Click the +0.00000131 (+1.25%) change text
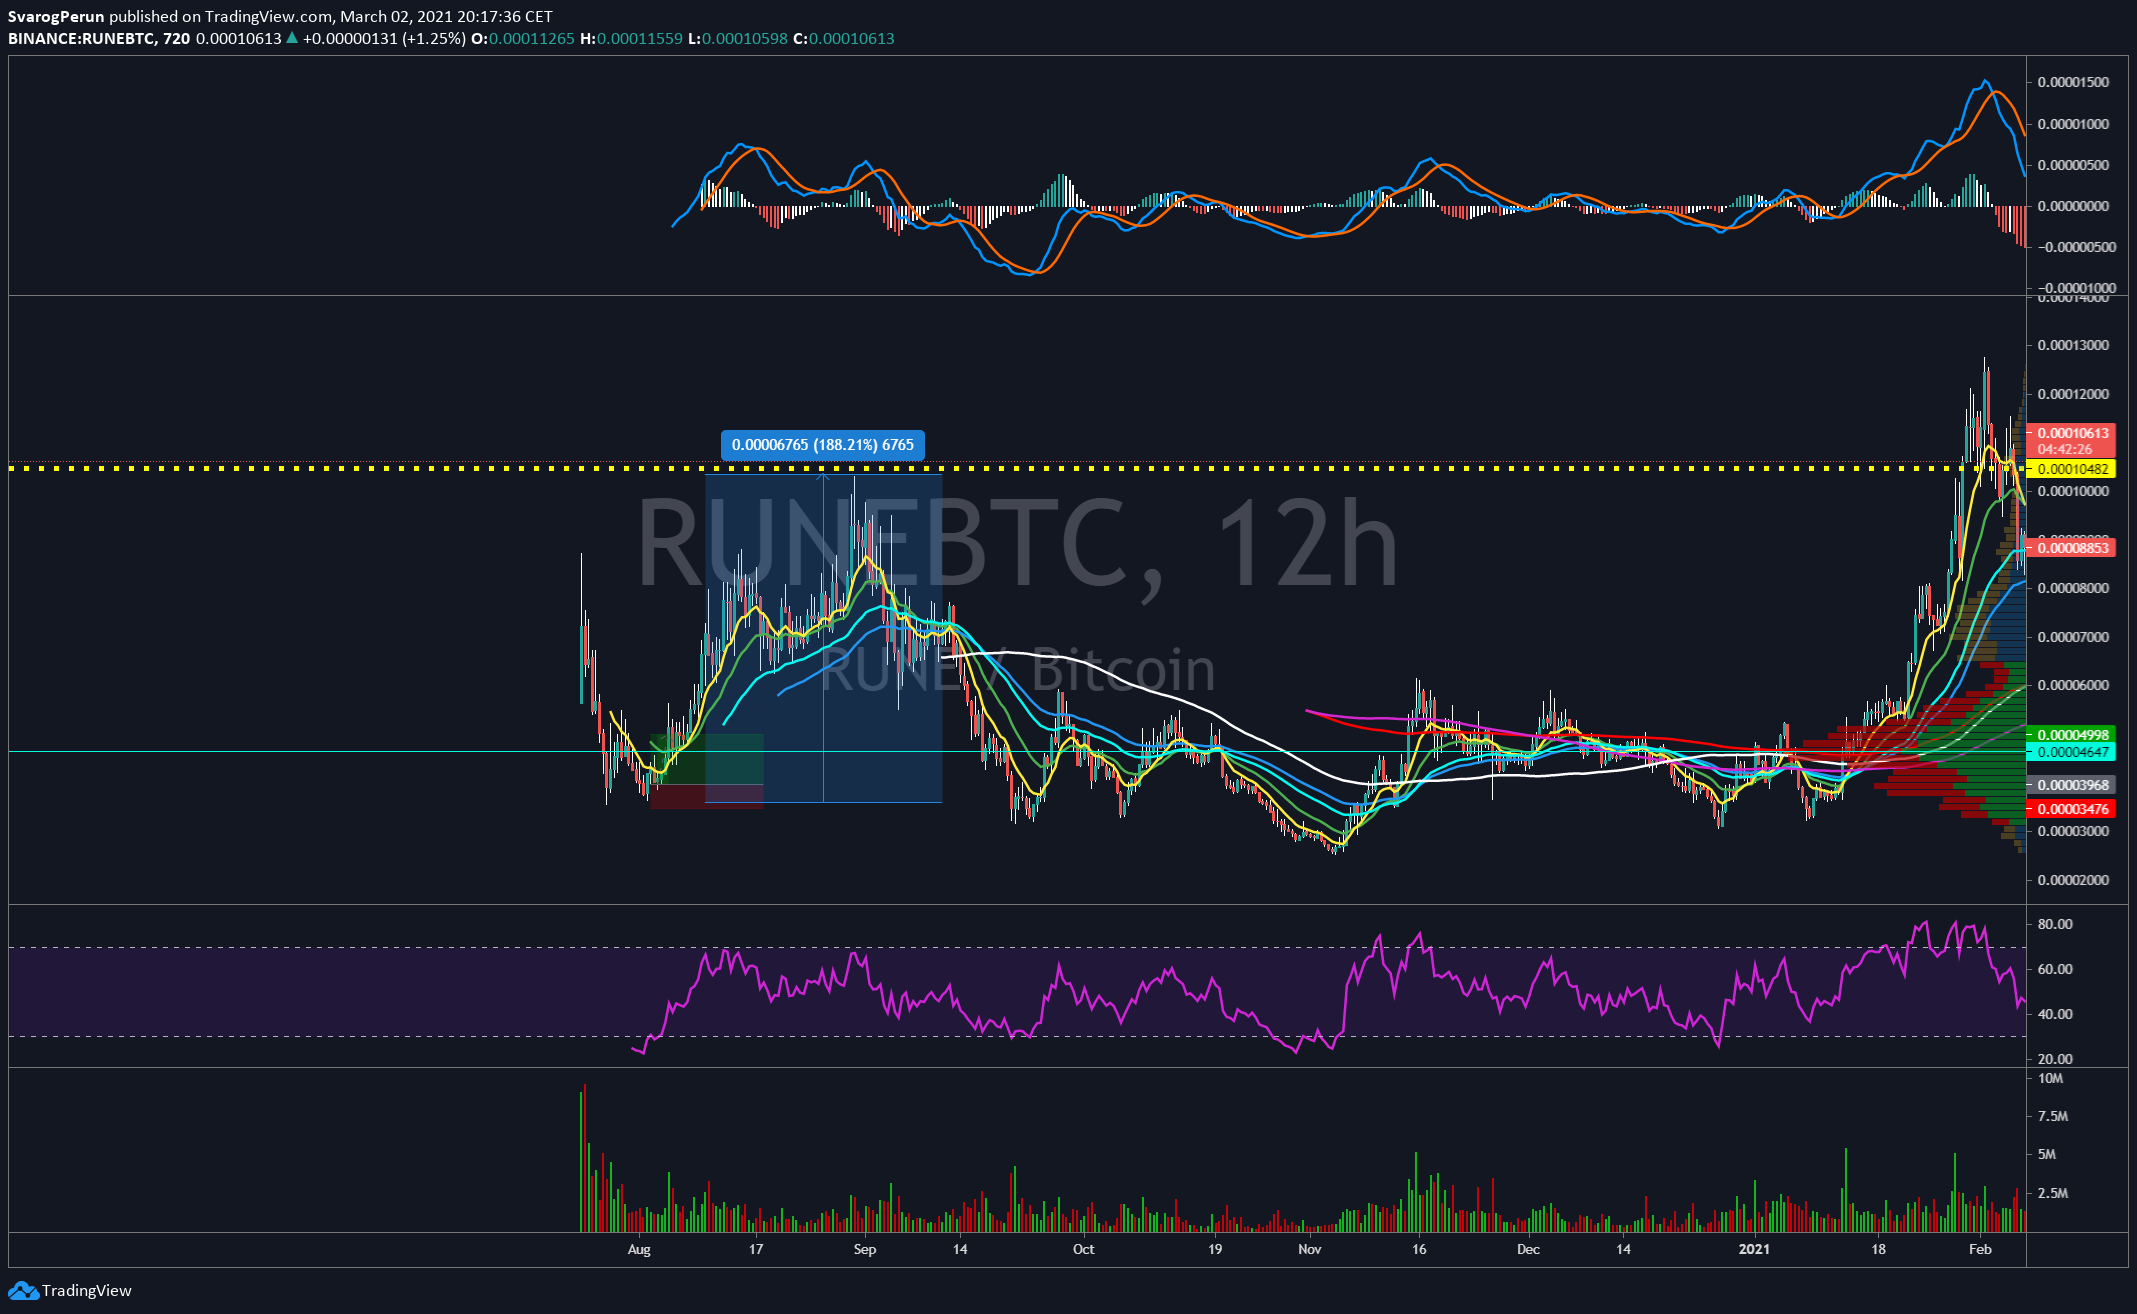The image size is (2137, 1314). (384, 38)
